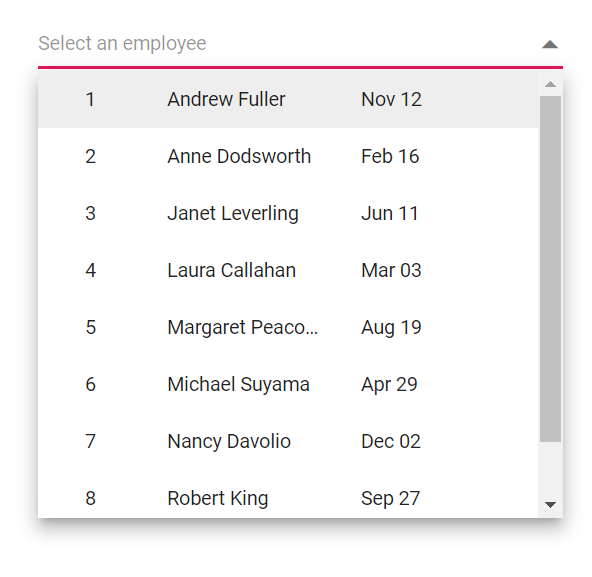Choose Anne Dodsworth
Image resolution: width=592 pixels, height=577 pixels.
[x=239, y=156]
